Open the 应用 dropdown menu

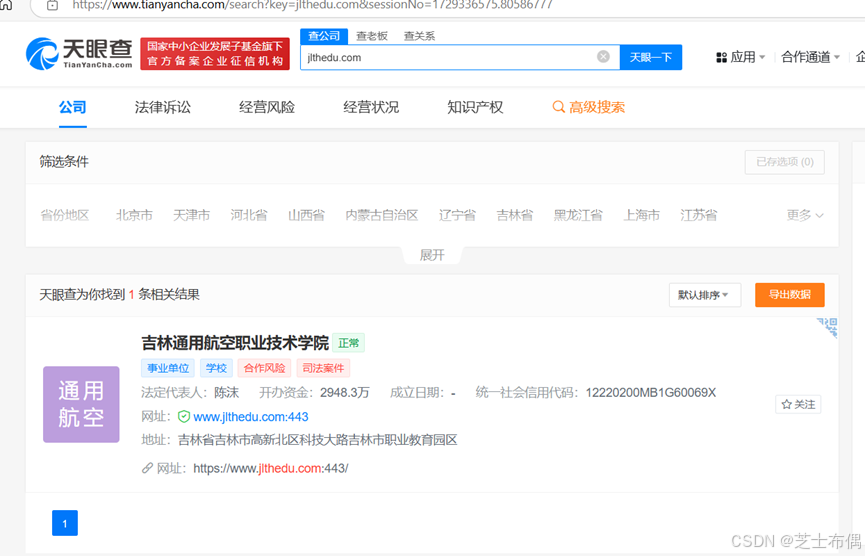[740, 57]
